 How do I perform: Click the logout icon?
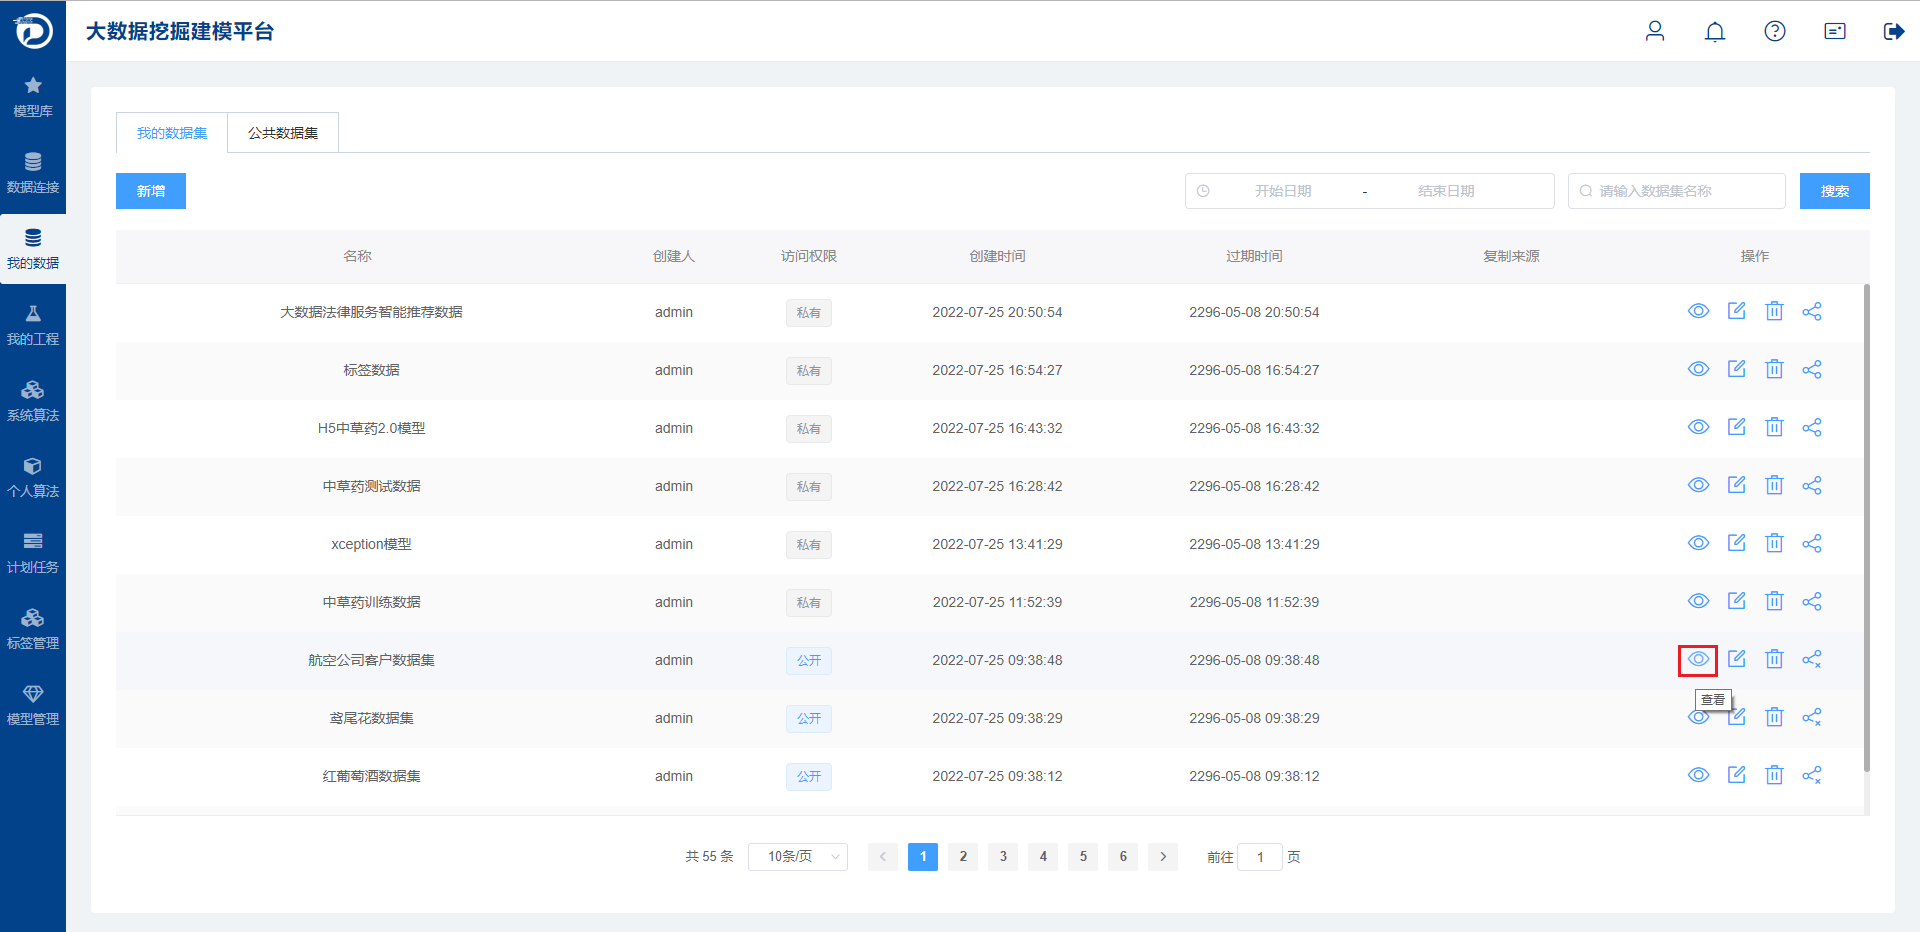coord(1894,31)
